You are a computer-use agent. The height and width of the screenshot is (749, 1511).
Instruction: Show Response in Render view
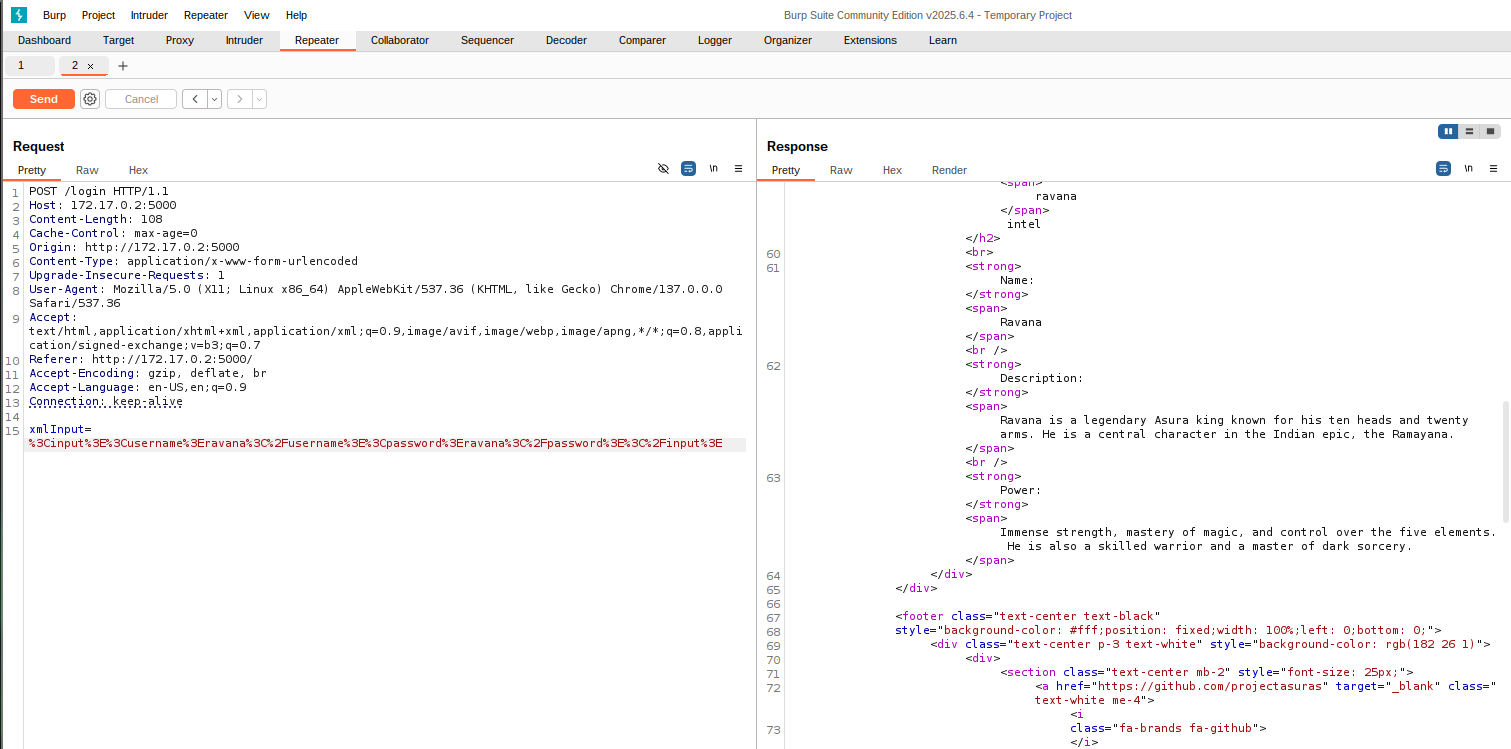(x=949, y=170)
